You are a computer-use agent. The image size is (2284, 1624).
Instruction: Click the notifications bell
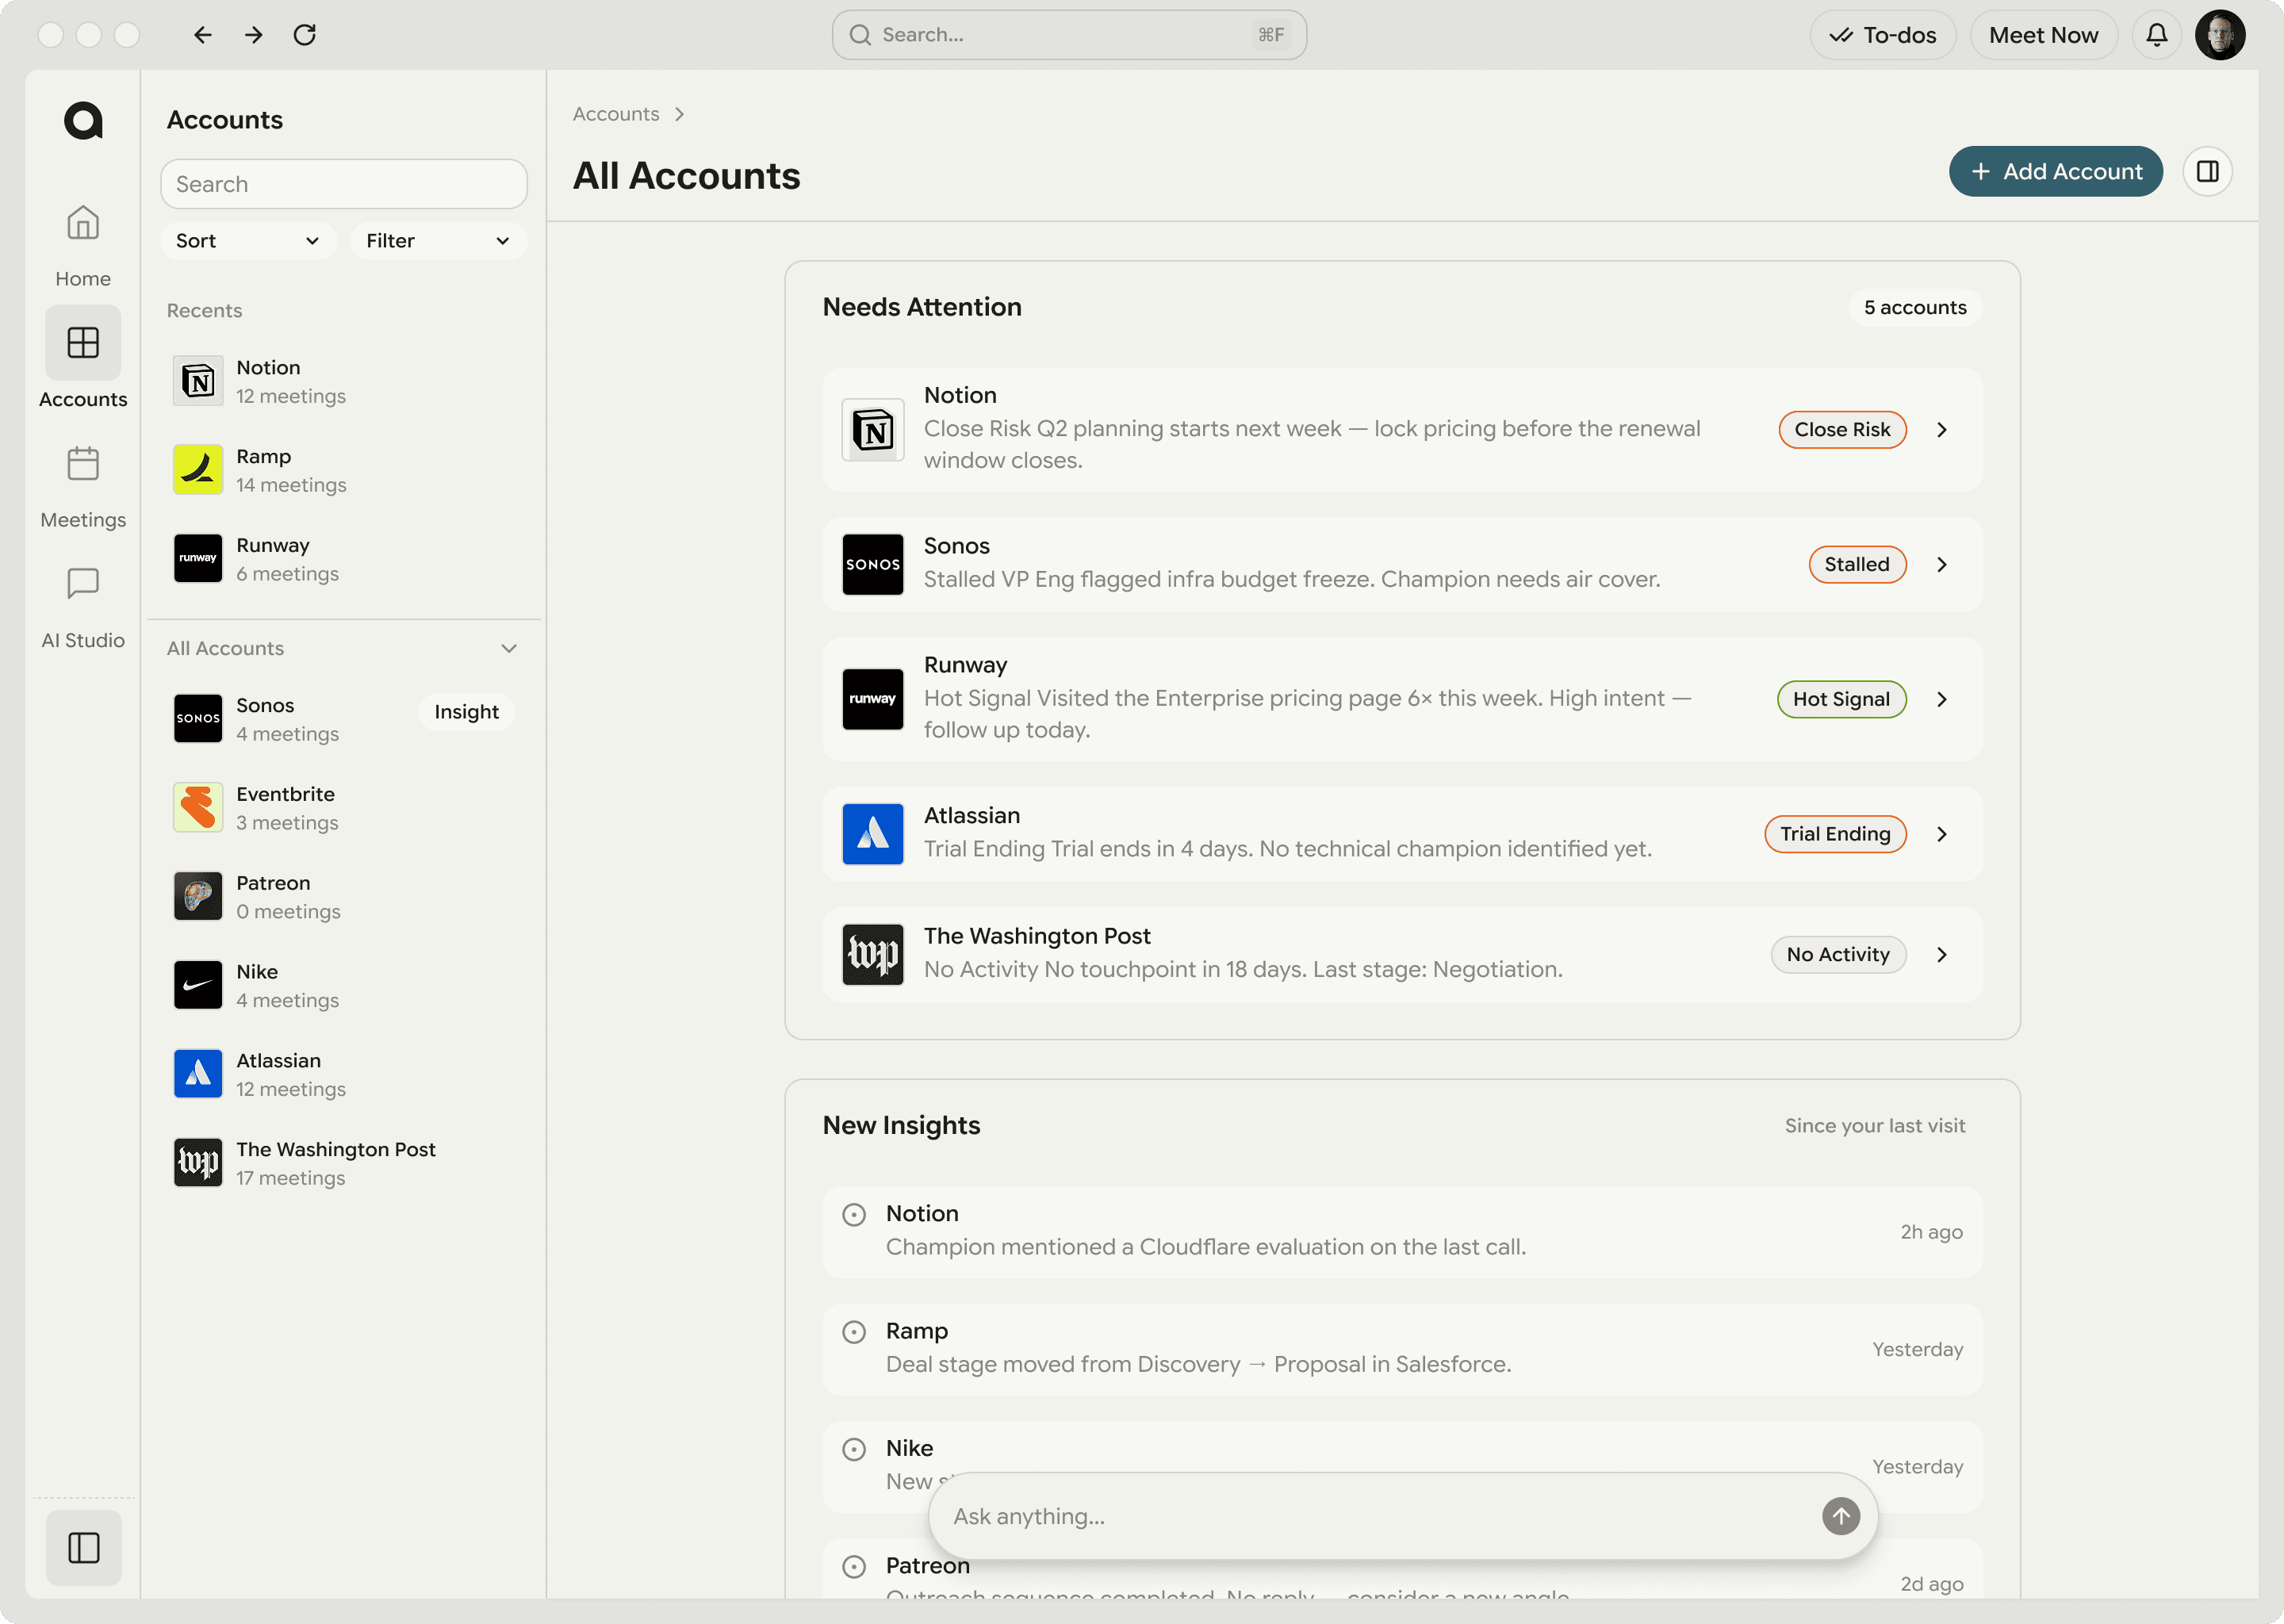pyautogui.click(x=2156, y=34)
